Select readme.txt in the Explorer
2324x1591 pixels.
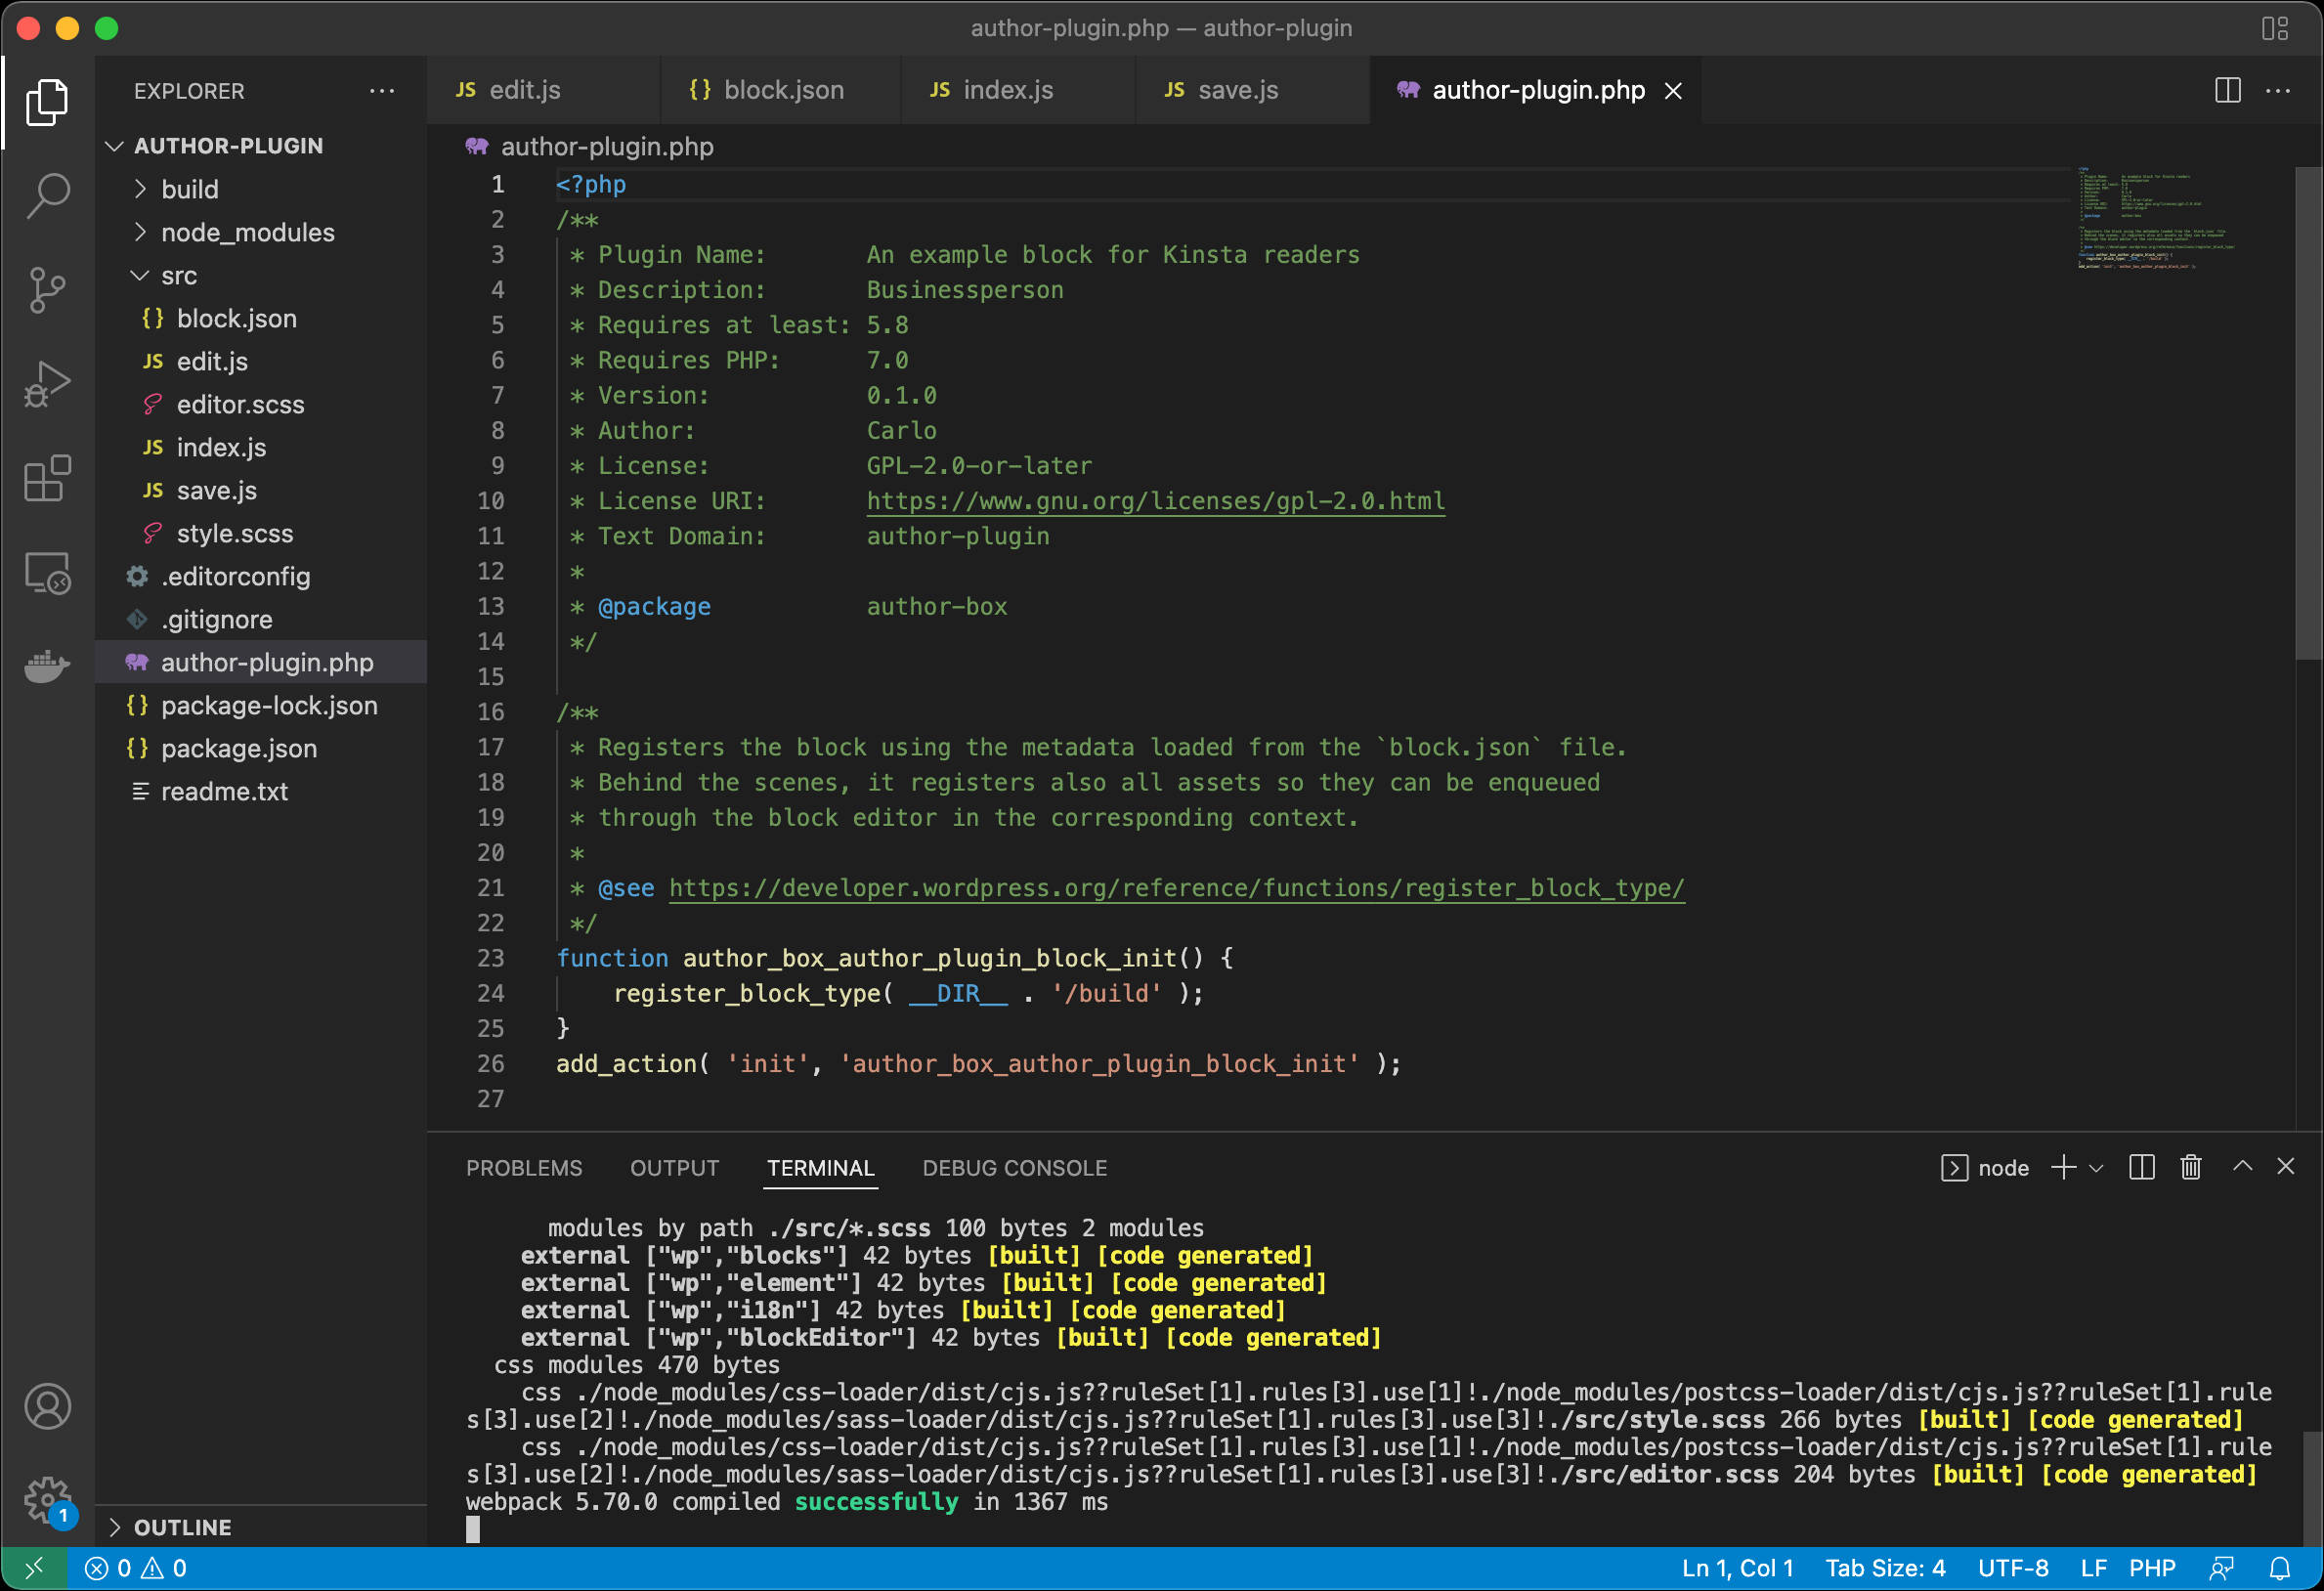point(225,791)
